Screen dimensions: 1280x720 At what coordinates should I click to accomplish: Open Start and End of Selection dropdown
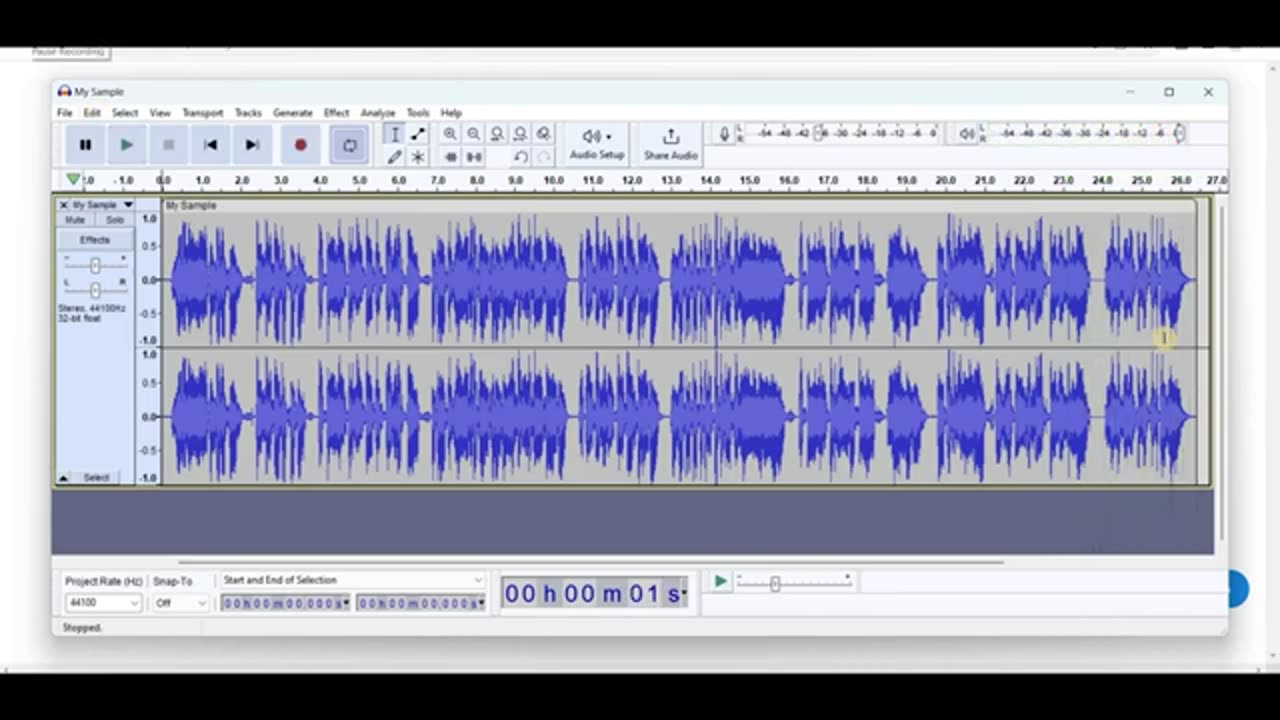[353, 580]
